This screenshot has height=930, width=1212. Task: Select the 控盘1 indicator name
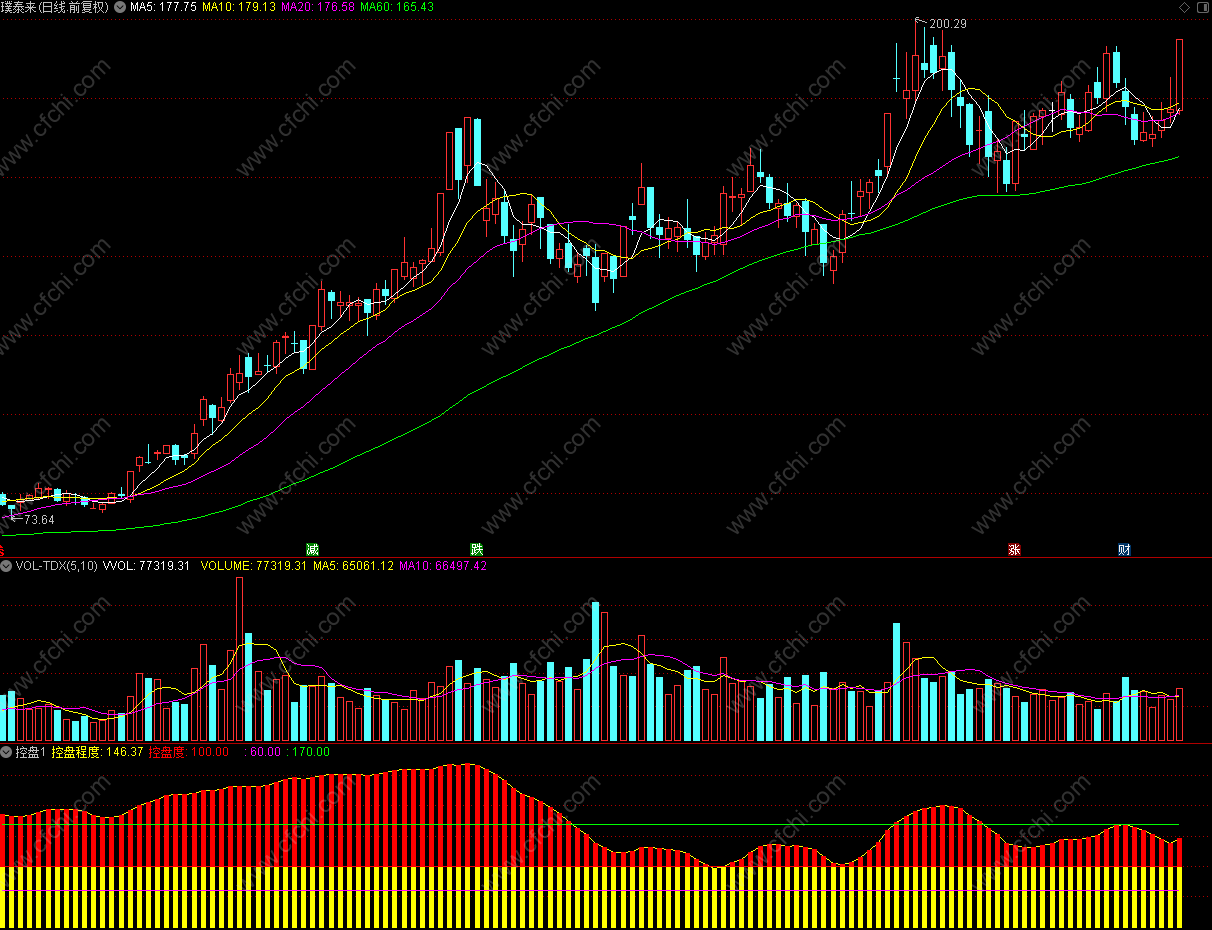point(31,752)
